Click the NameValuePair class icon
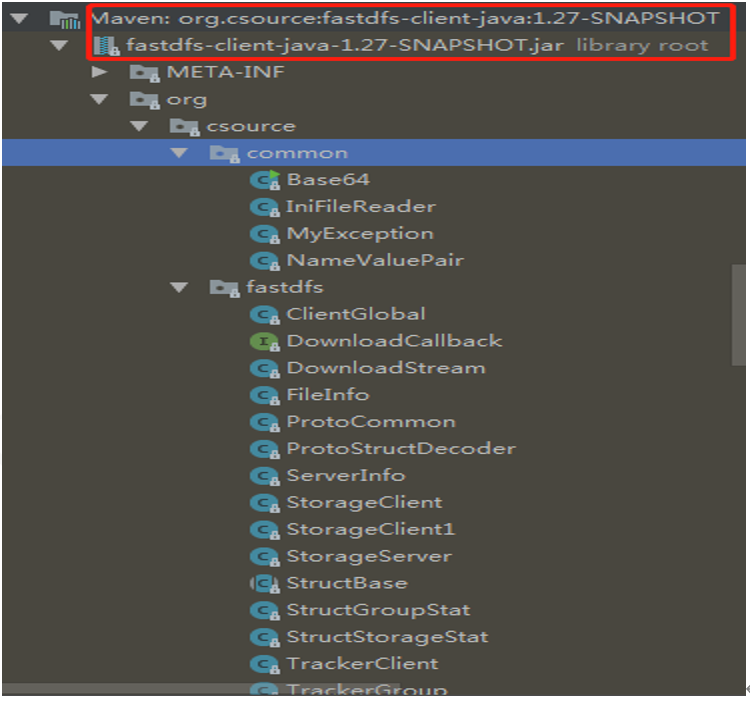The width and height of the screenshot is (750, 713). coord(265,261)
